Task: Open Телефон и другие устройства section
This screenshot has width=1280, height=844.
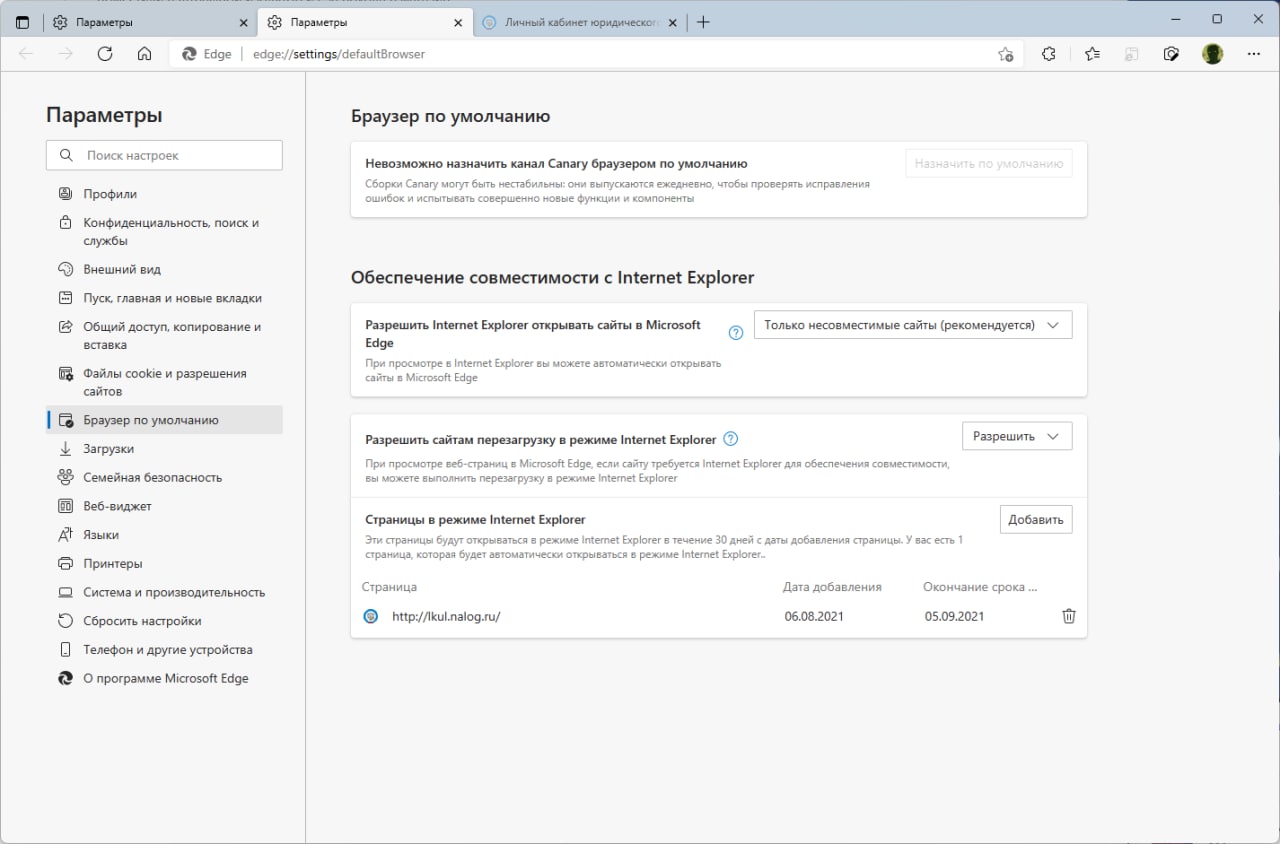Action: pos(165,650)
